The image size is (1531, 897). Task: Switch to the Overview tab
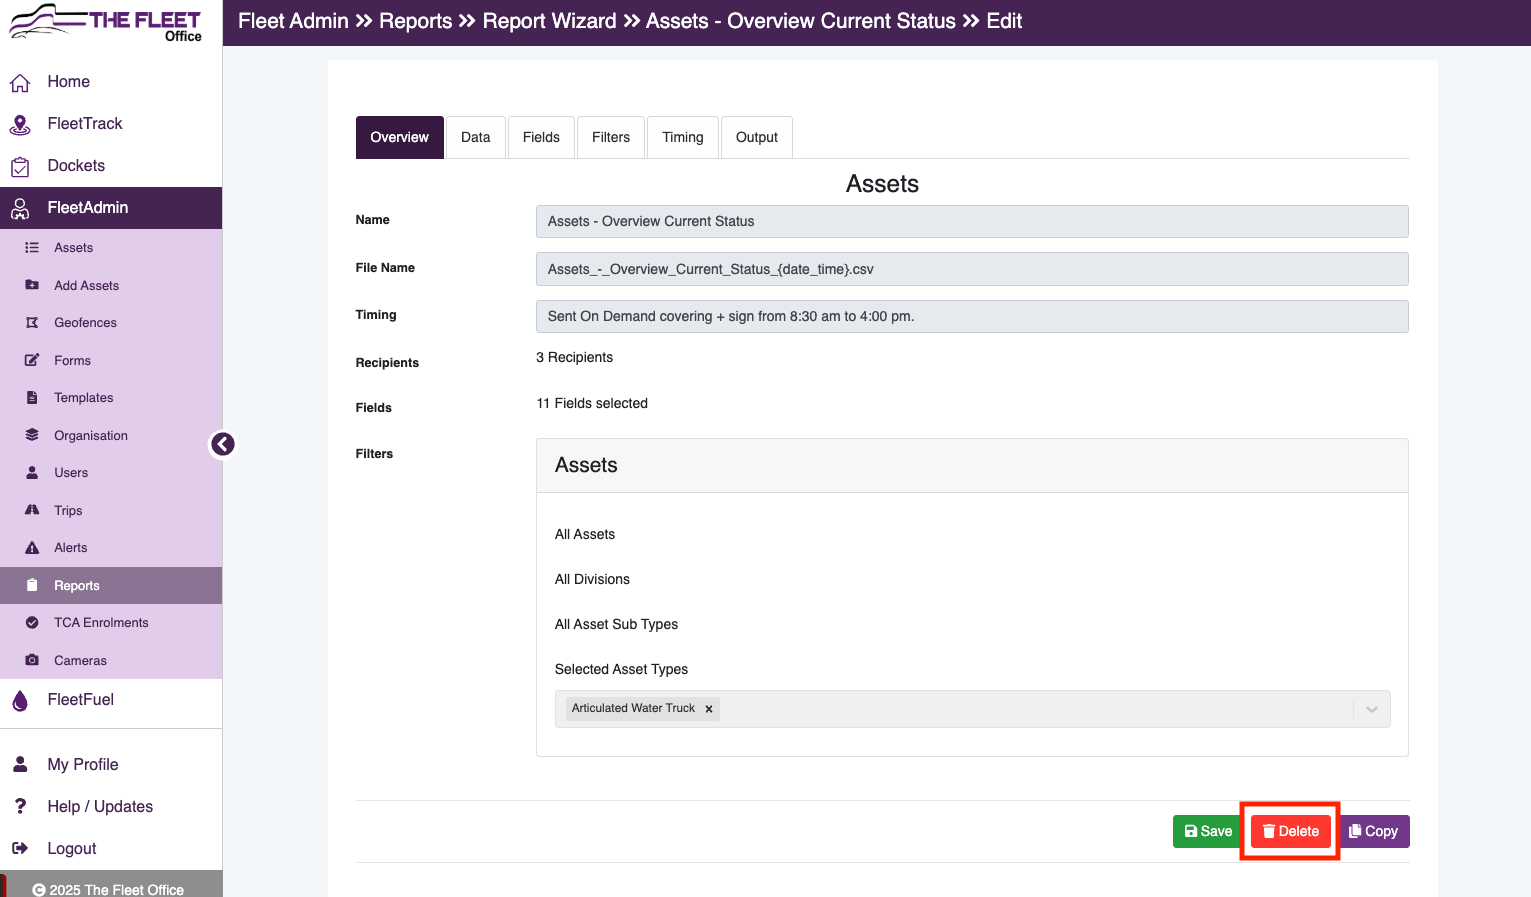click(400, 137)
